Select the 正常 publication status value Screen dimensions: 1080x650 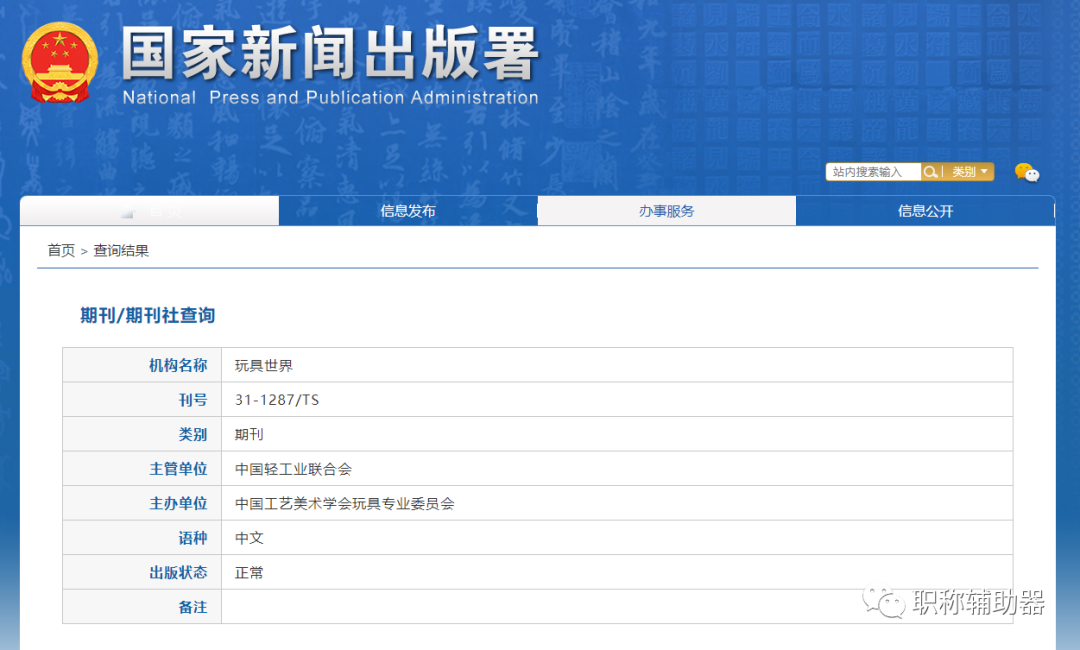[248, 572]
